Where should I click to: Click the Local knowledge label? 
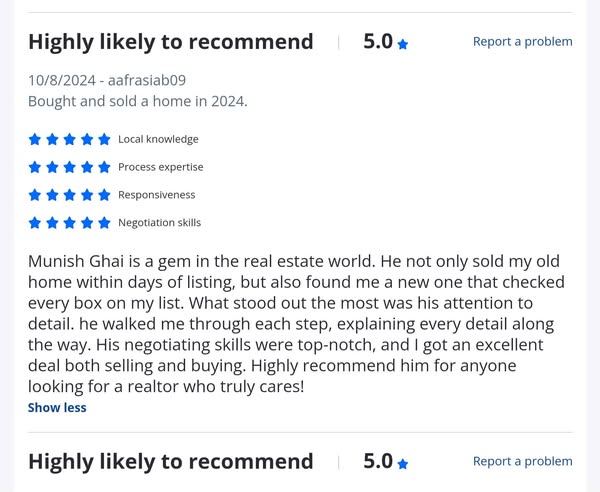point(158,139)
